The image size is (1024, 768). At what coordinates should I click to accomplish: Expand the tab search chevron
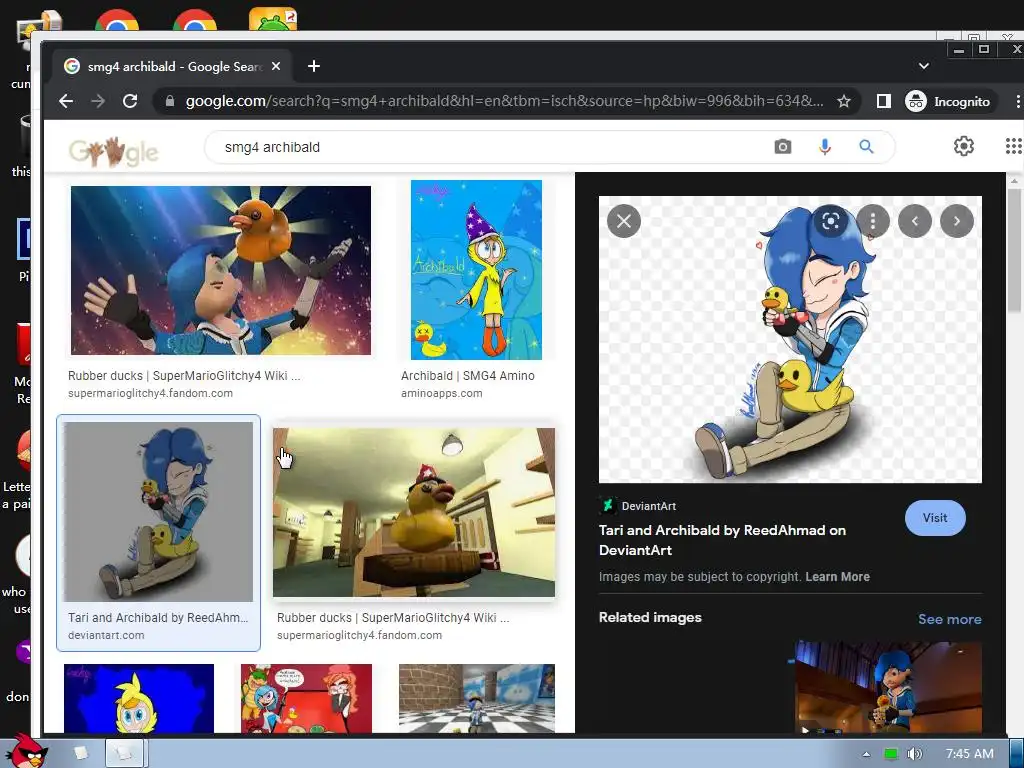923,66
